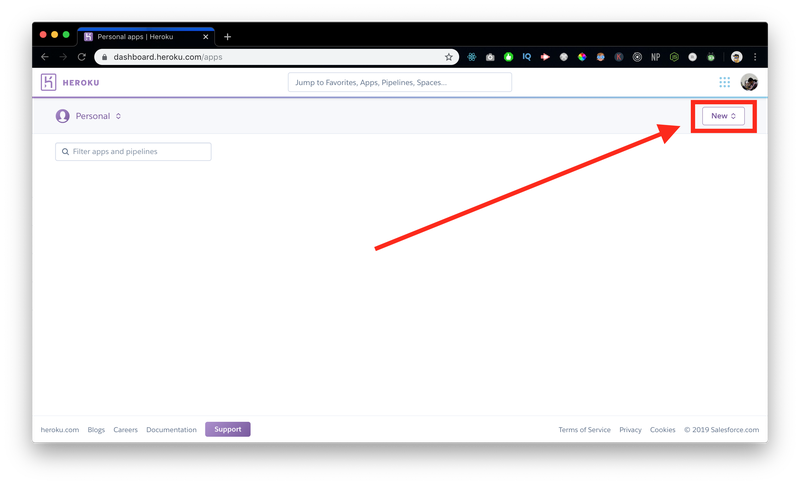The width and height of the screenshot is (800, 485).
Task: View site info via padlock icon
Action: pos(105,57)
